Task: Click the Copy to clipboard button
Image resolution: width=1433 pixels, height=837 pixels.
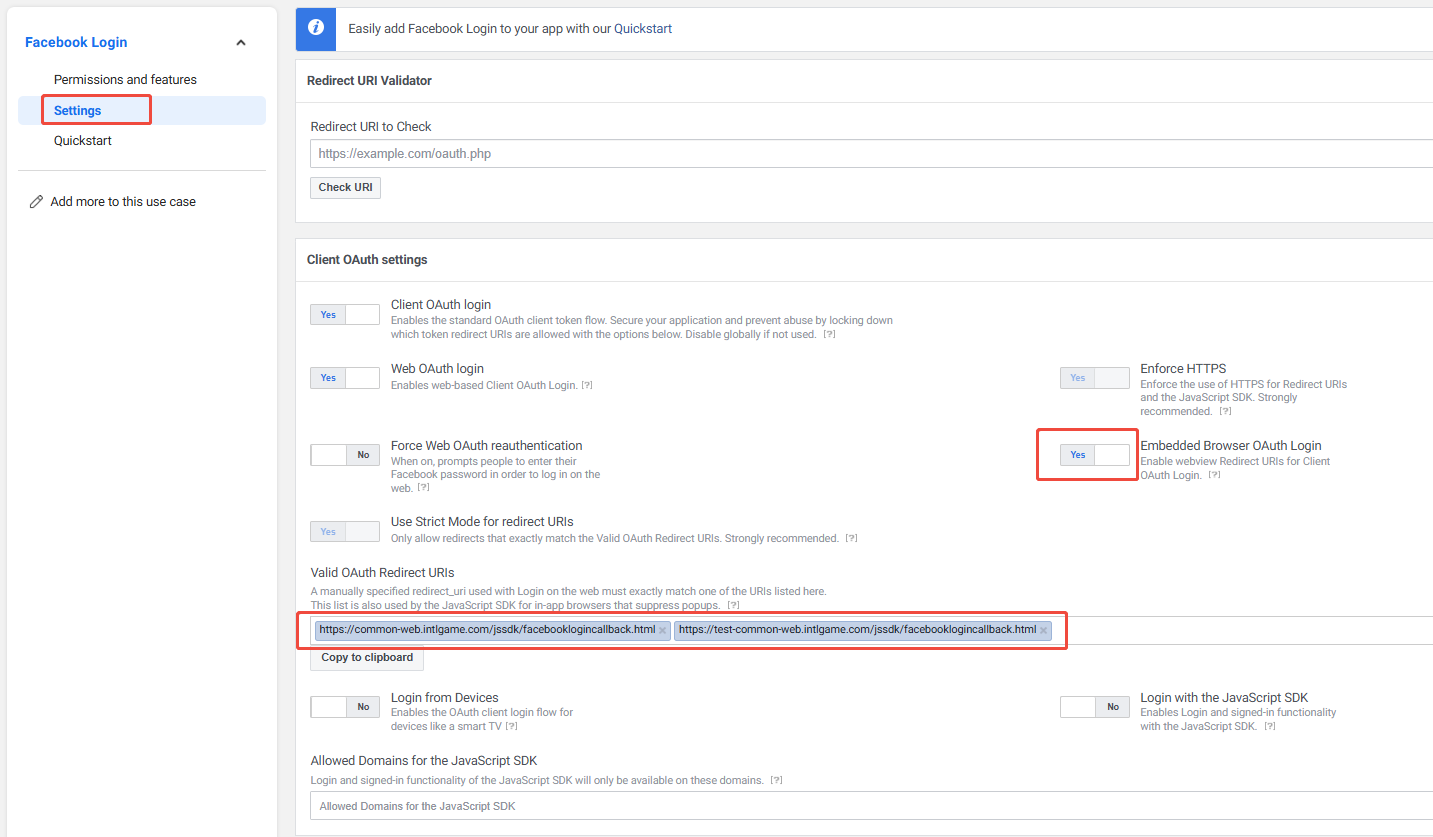Action: click(367, 658)
